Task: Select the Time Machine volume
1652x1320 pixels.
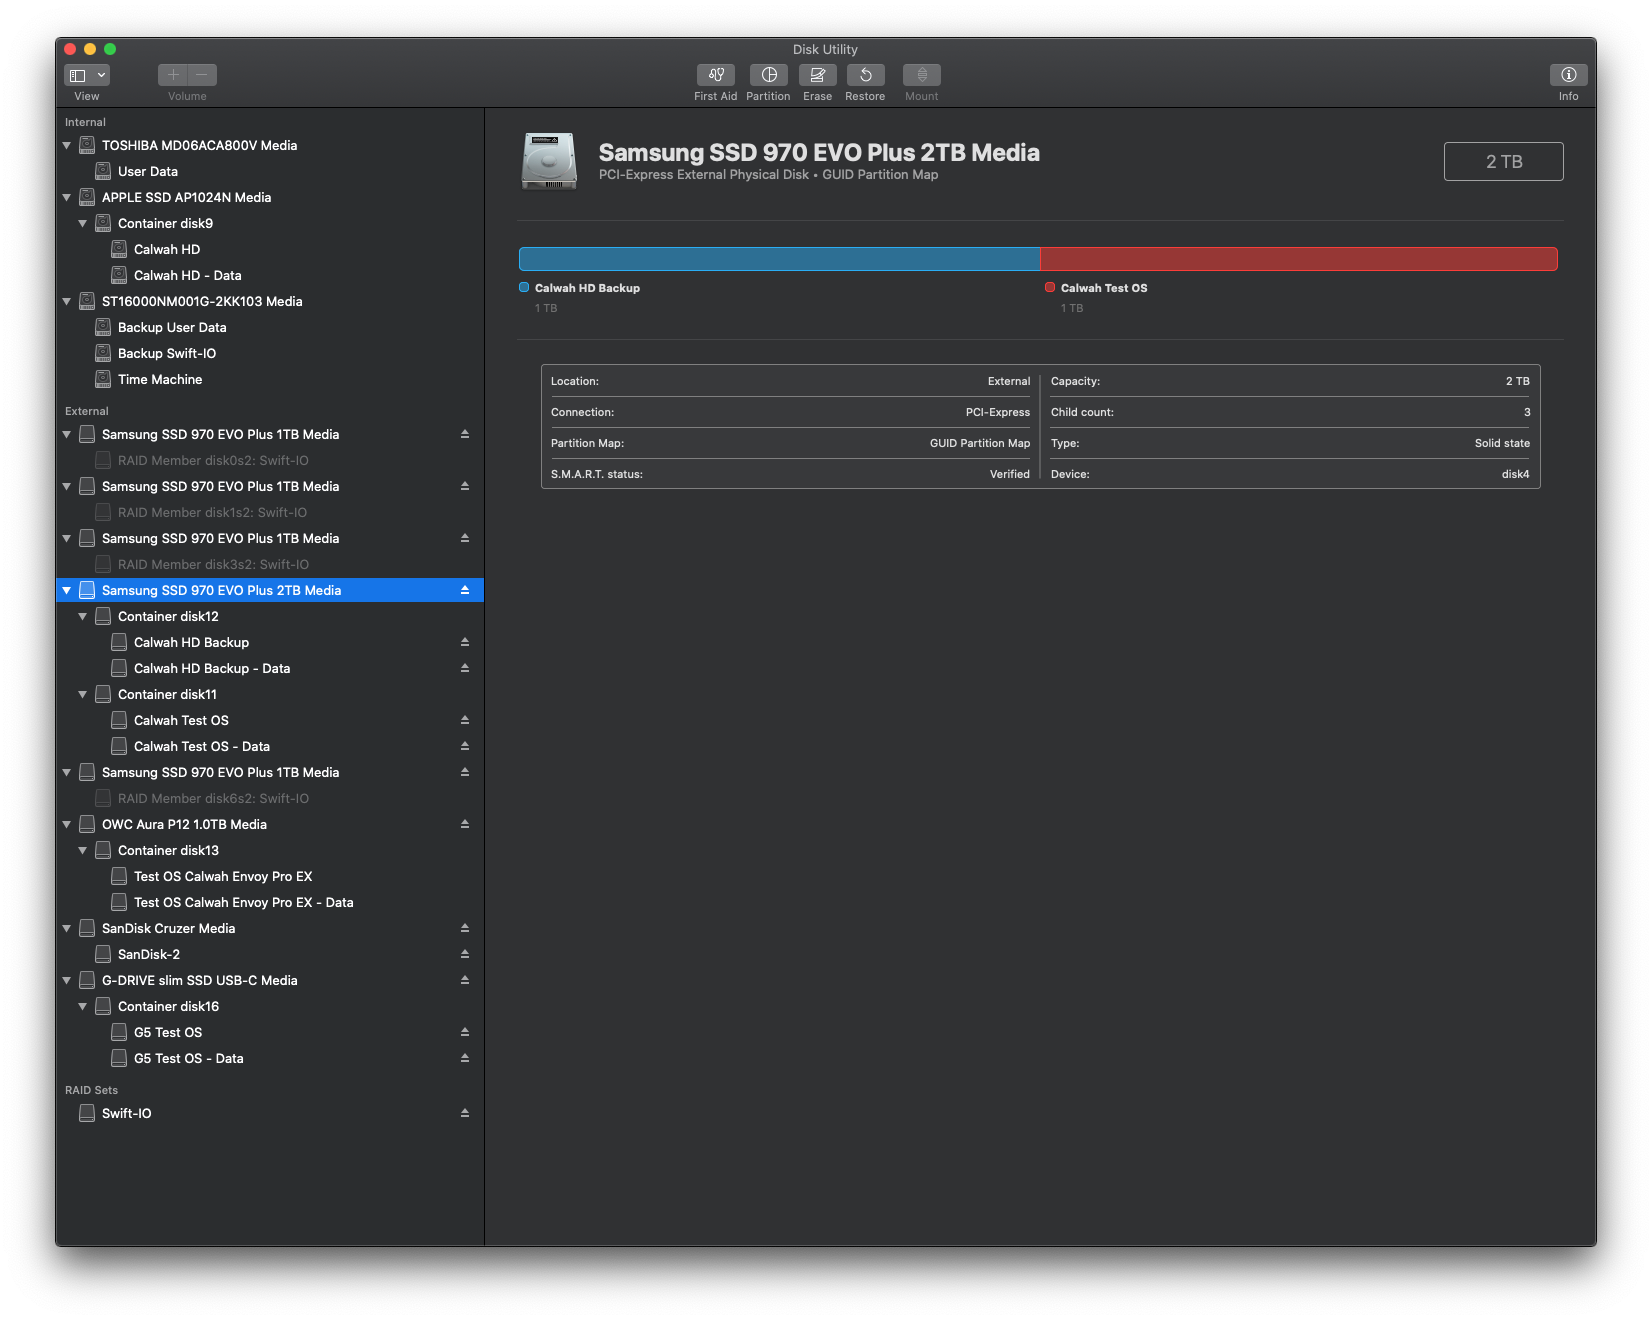Action: (270, 380)
